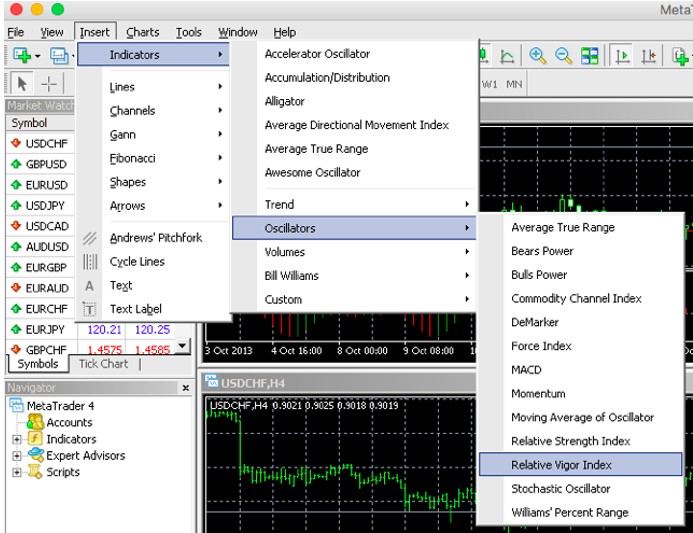Select Alligator indicator
The height and width of the screenshot is (533, 693).
point(355,101)
